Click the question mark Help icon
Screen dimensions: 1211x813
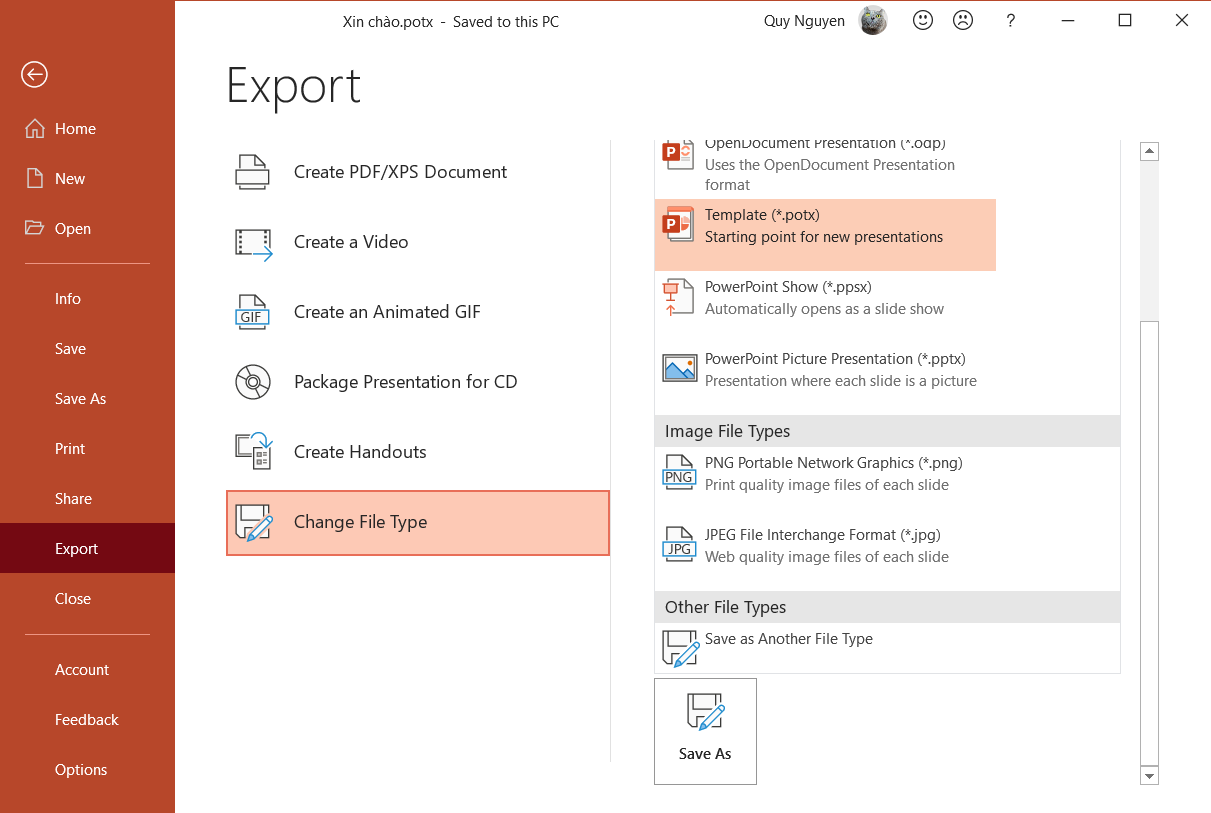(1011, 20)
